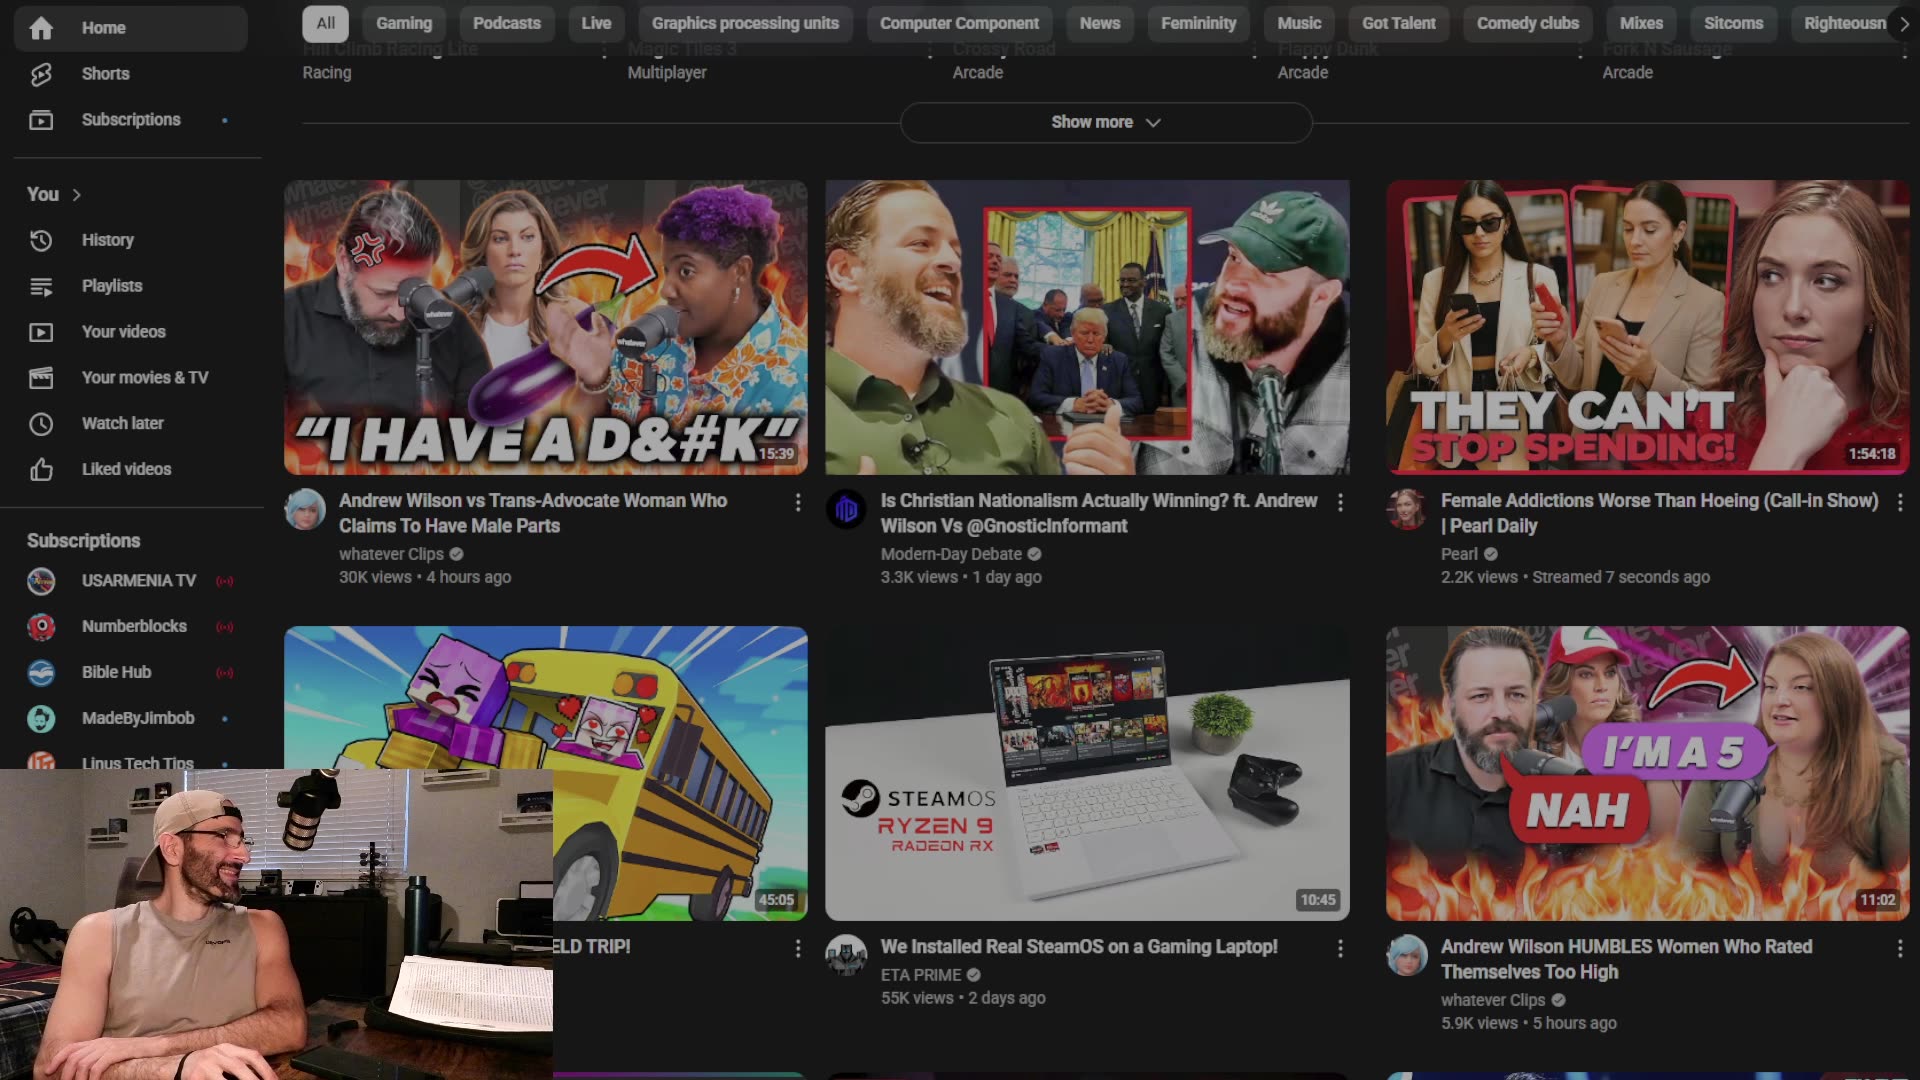Viewport: 1920px width, 1080px height.
Task: Expand the You section chevron
Action: pos(76,195)
